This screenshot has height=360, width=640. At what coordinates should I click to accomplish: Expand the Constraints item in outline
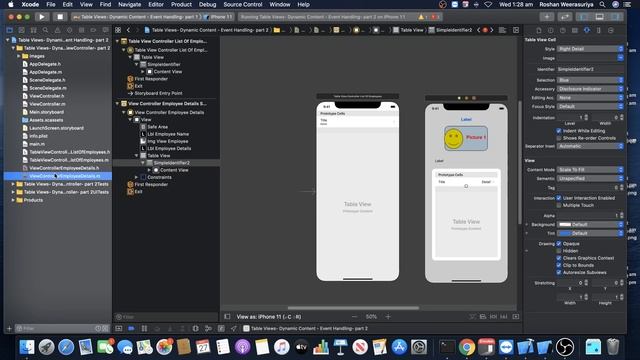[x=136, y=178]
